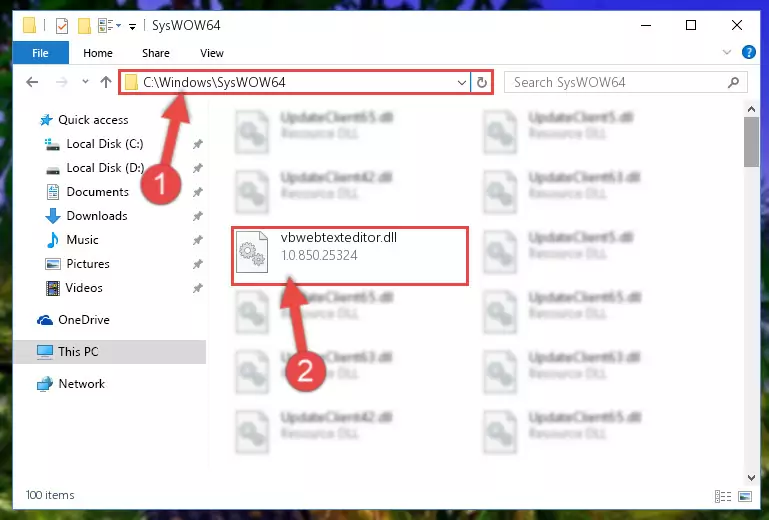Open Documents in navigation pane
The image size is (769, 520).
click(x=98, y=192)
